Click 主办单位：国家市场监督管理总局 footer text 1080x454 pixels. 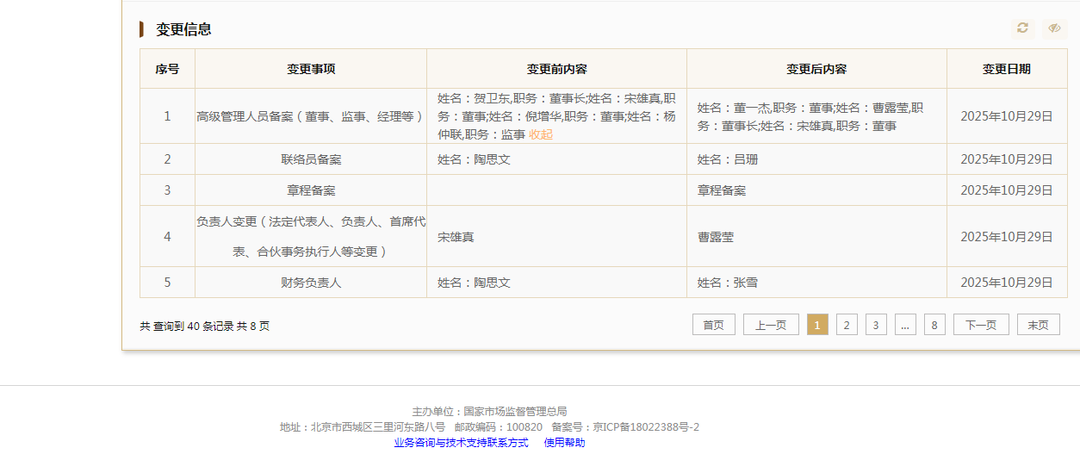point(489,411)
